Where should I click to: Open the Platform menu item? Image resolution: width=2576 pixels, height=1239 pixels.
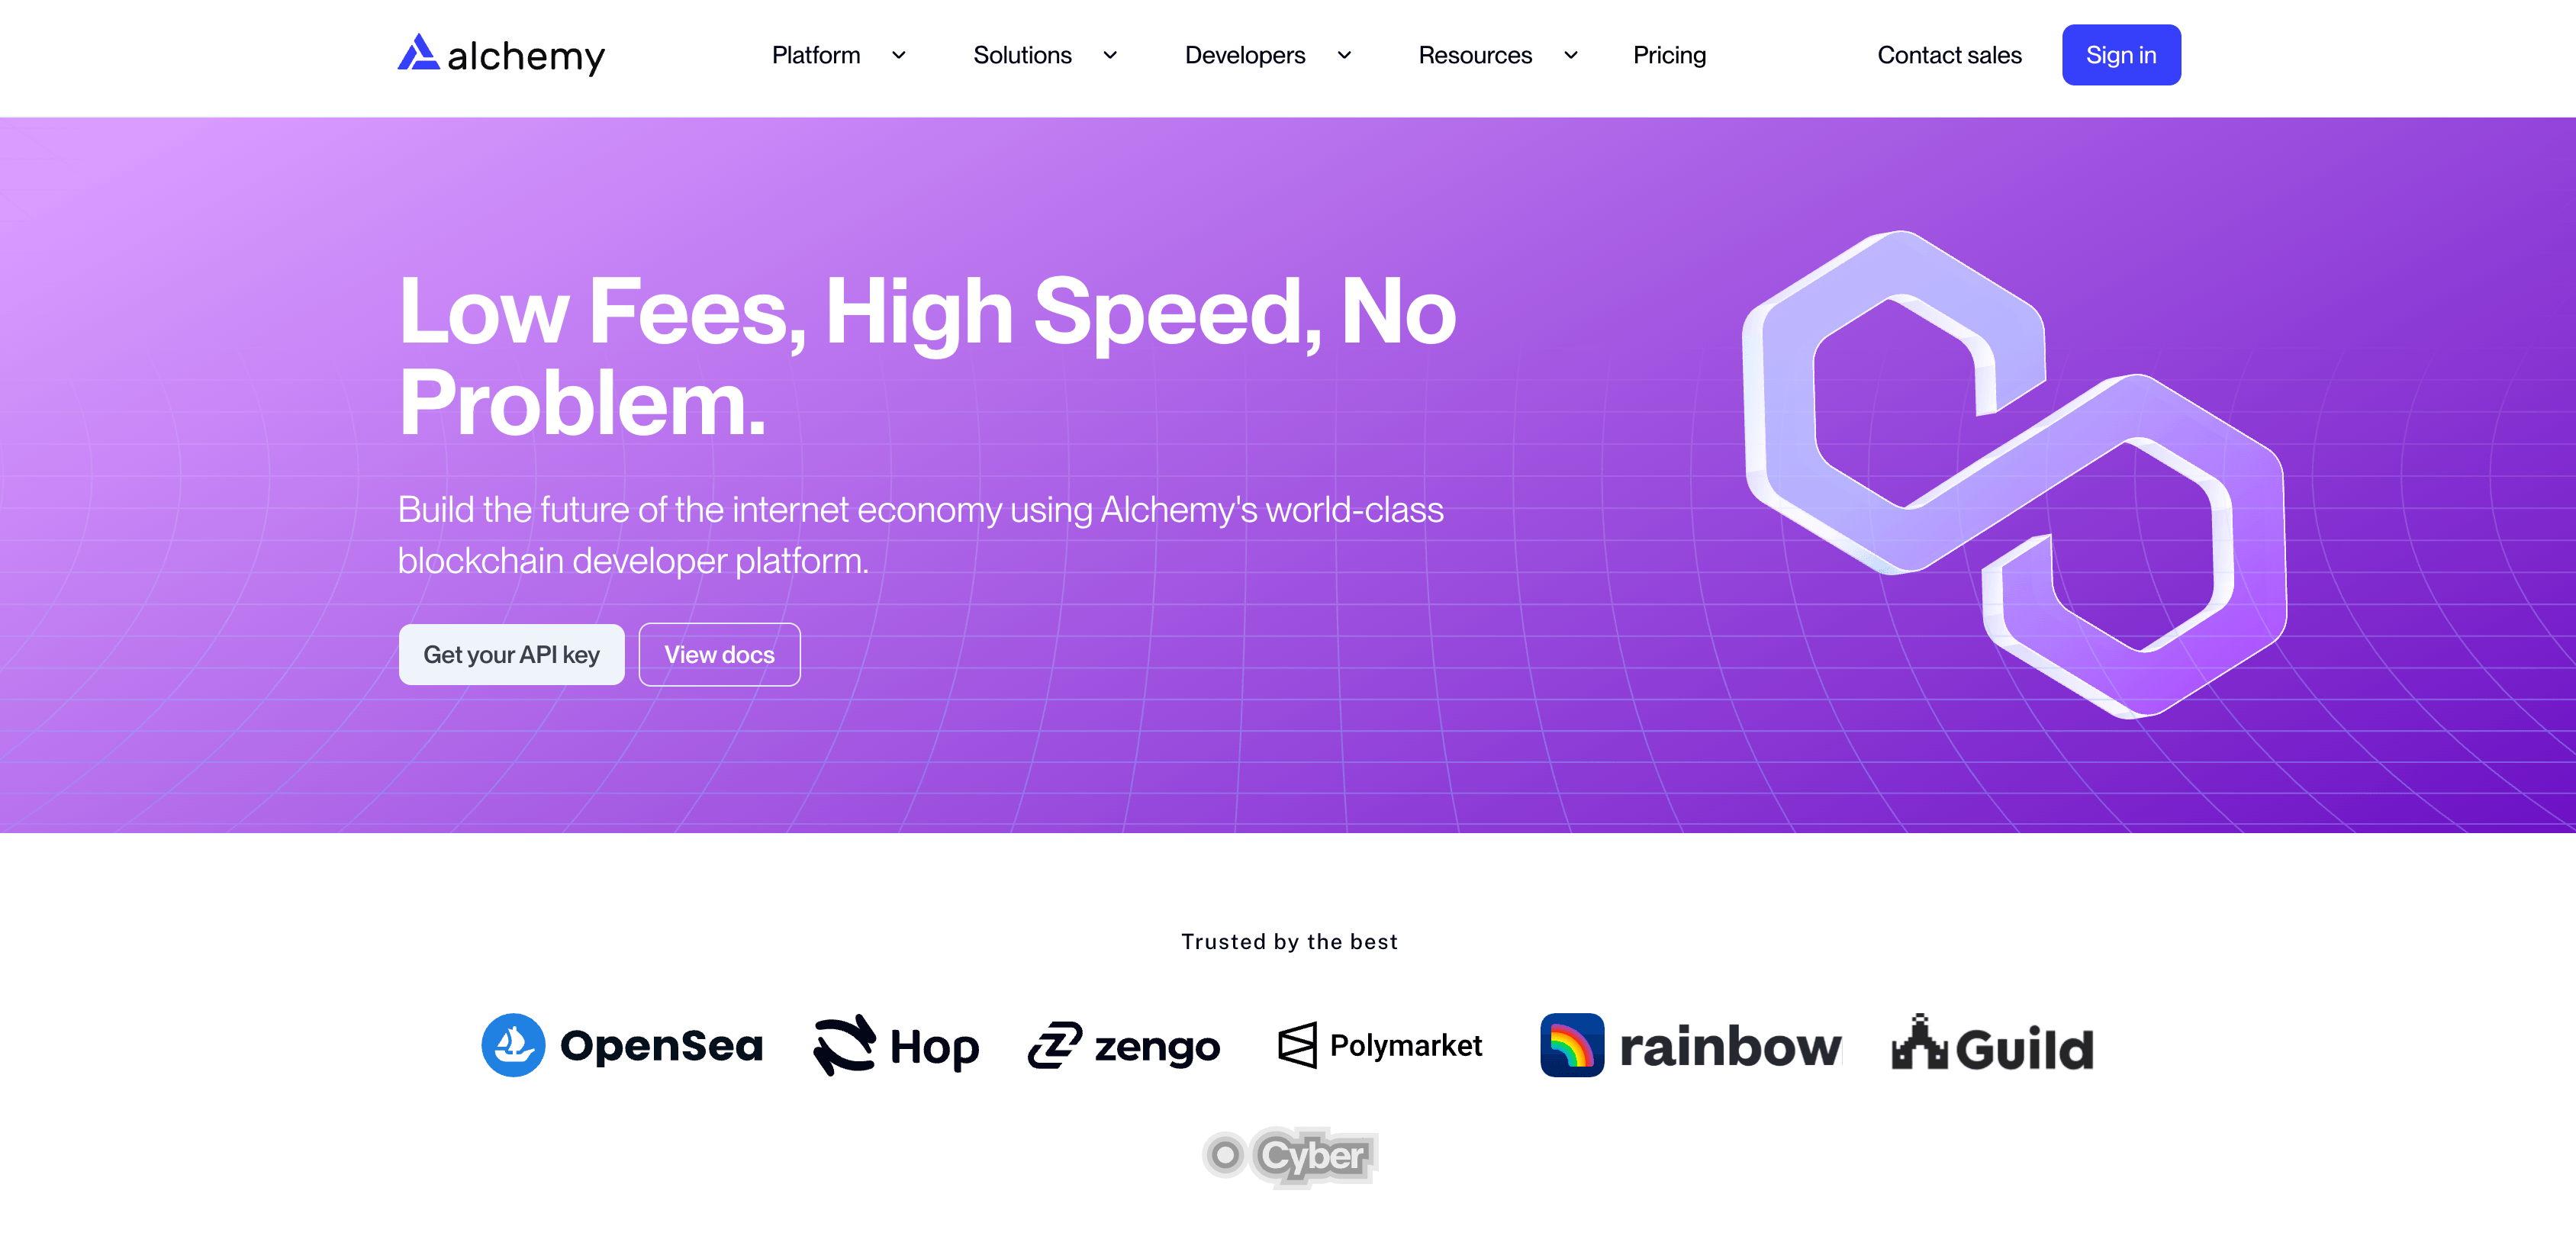815,55
